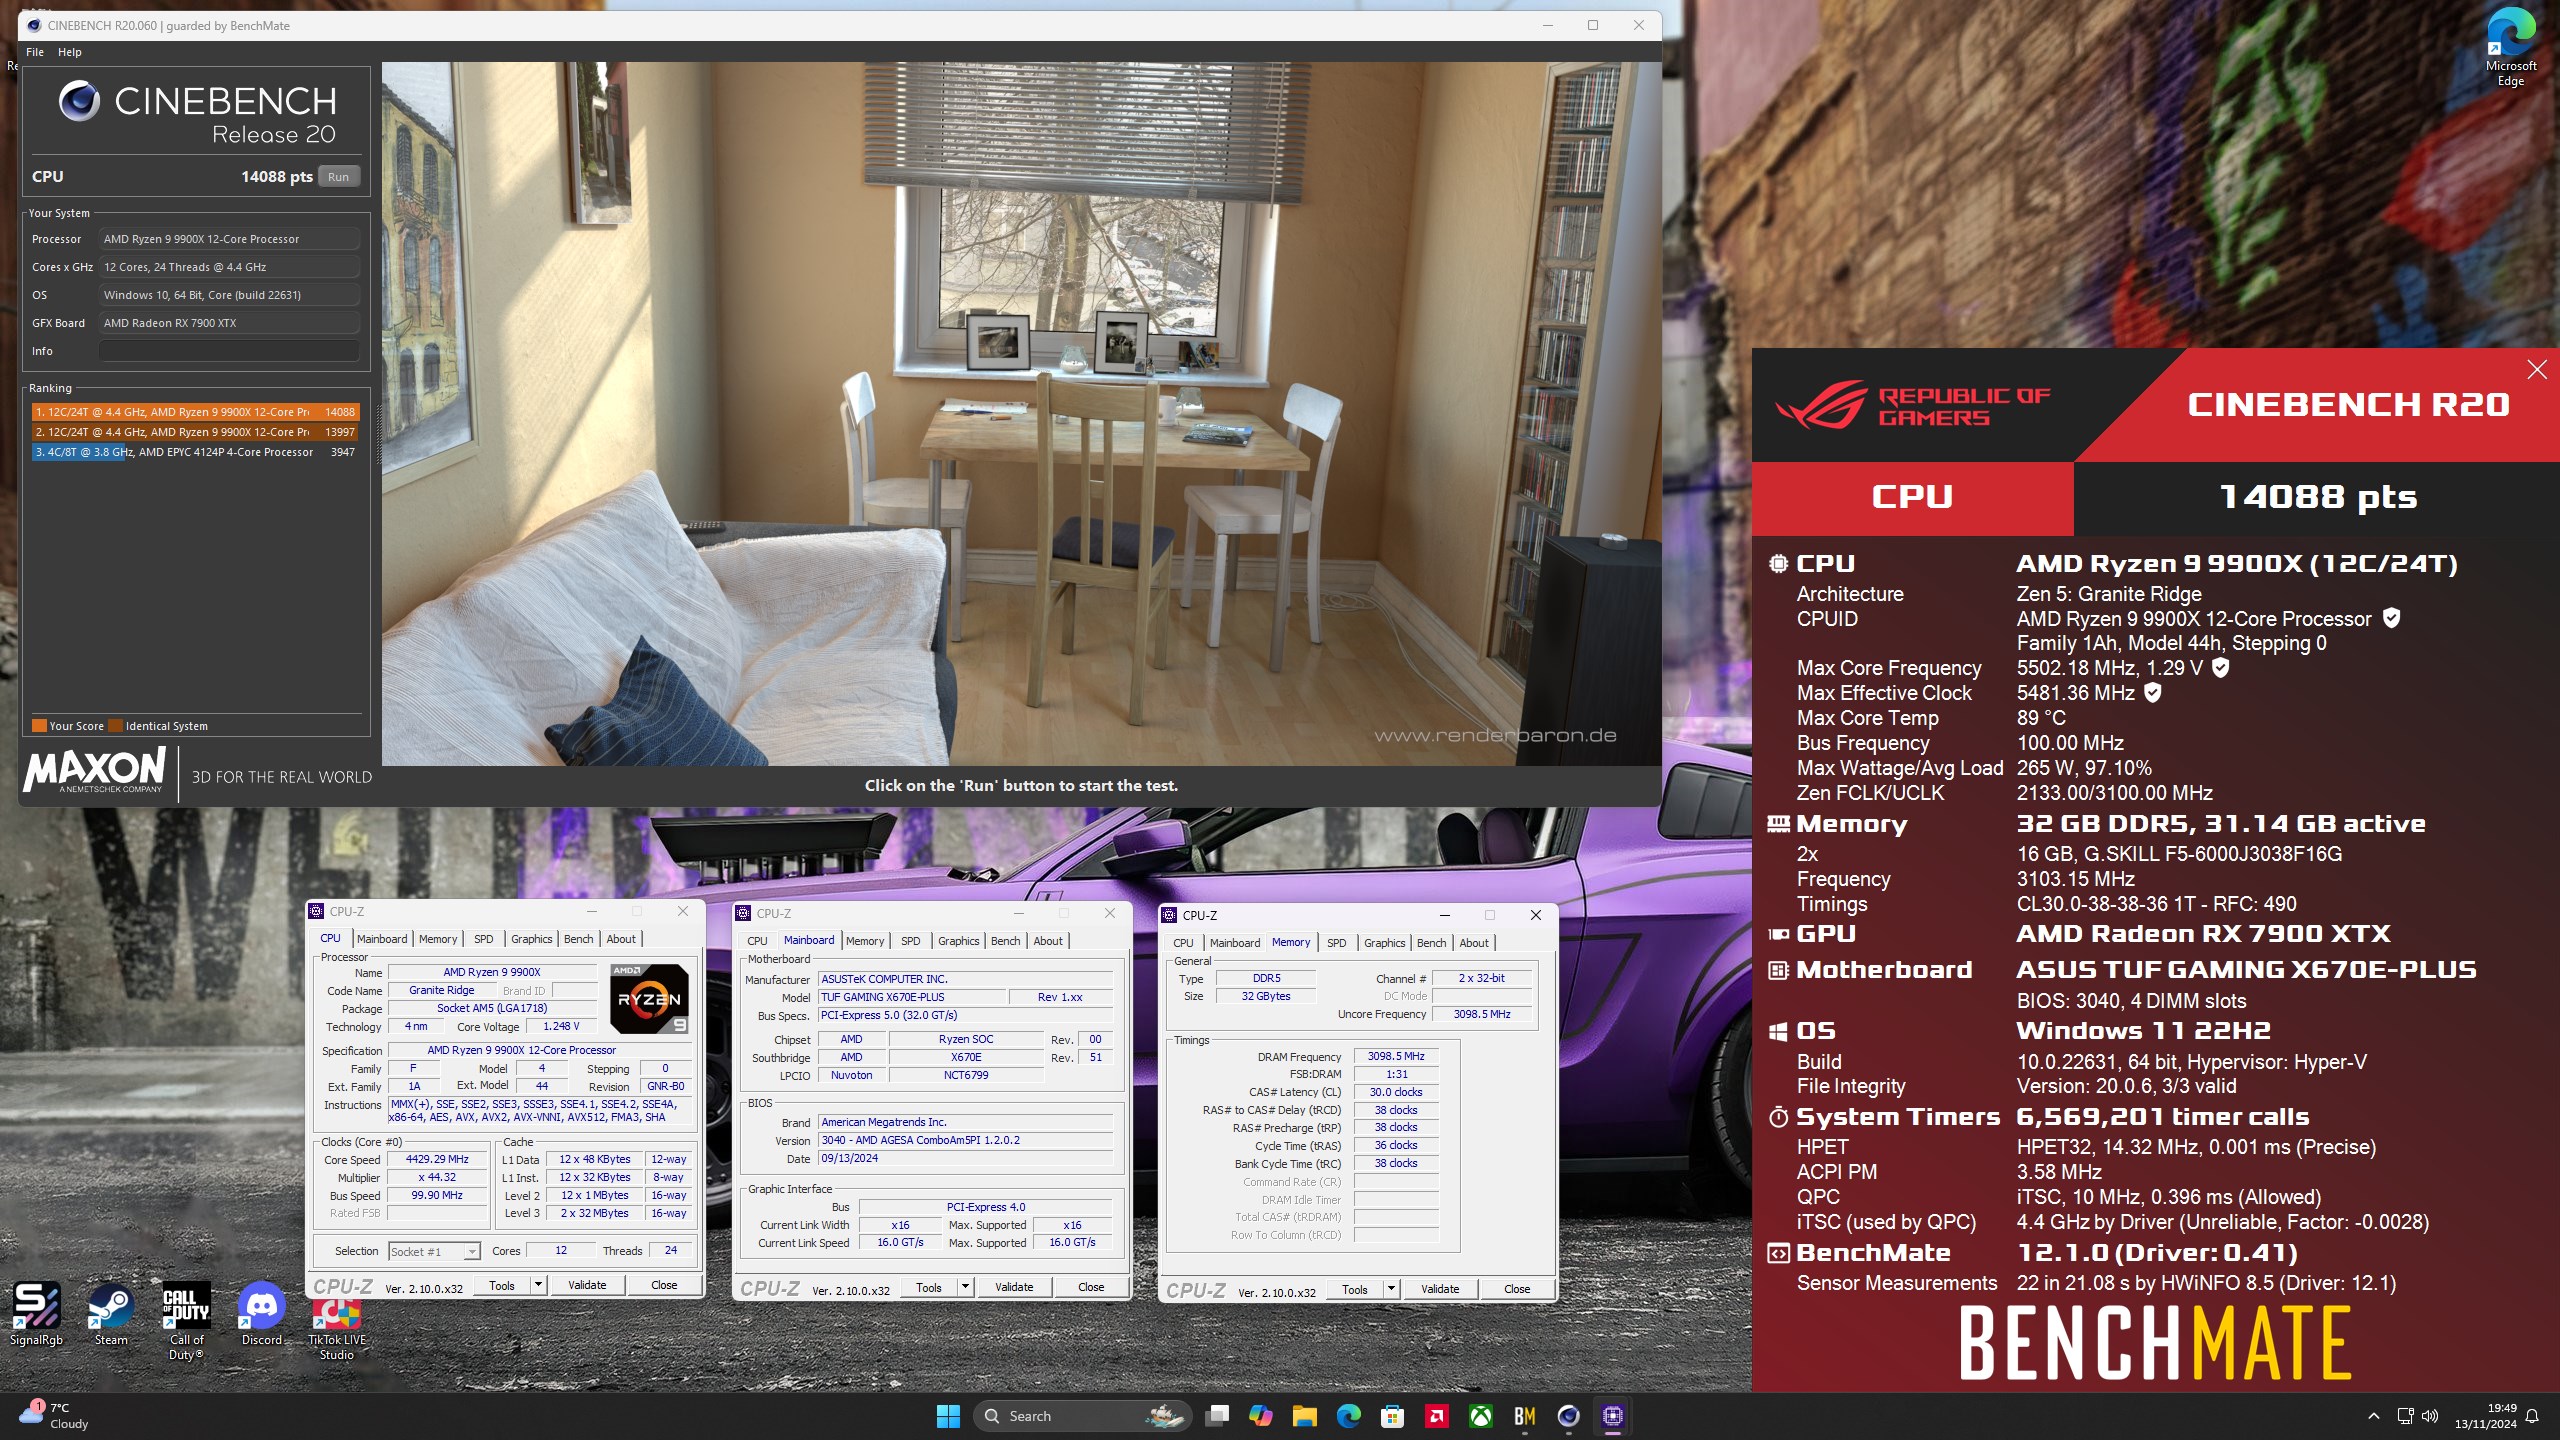Expand Tools dropdown arrow in middle CPU-Z

(x=965, y=1288)
